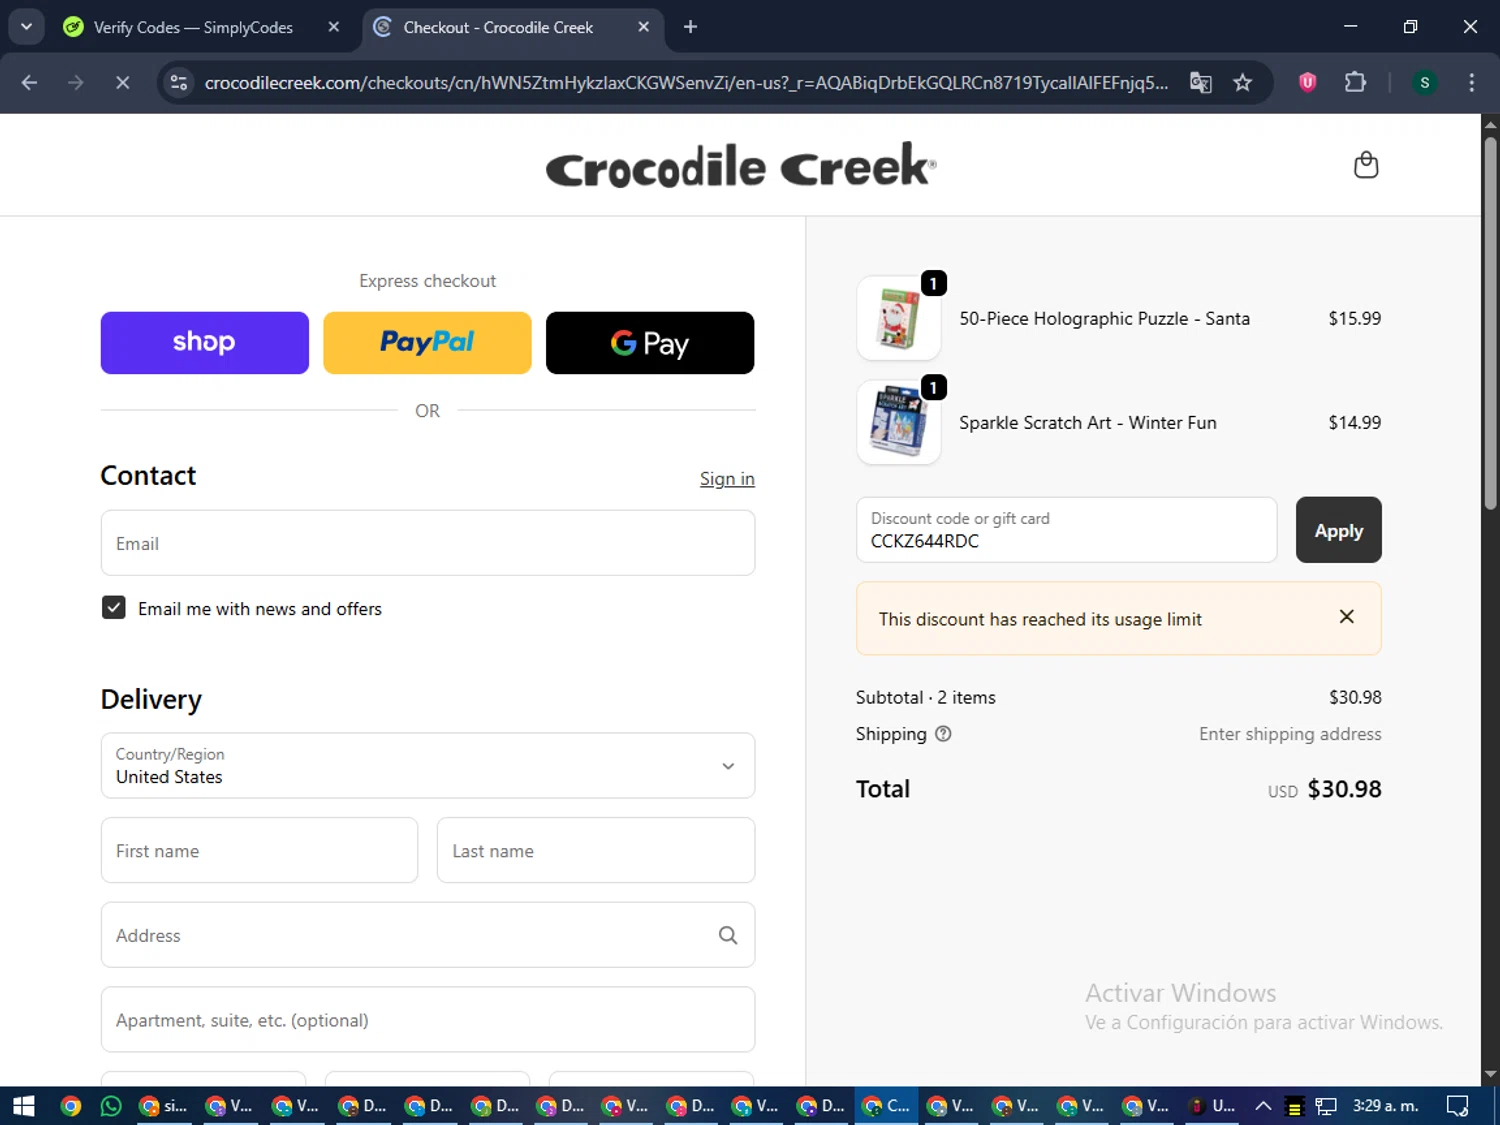1500x1125 pixels.
Task: Click the Apartment, suite, etc. field
Action: click(428, 1019)
